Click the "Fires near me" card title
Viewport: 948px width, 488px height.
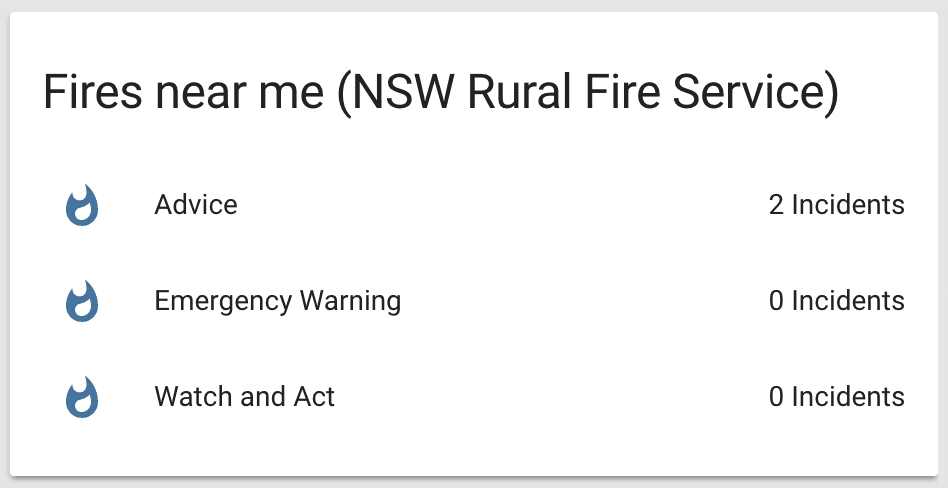click(x=183, y=93)
